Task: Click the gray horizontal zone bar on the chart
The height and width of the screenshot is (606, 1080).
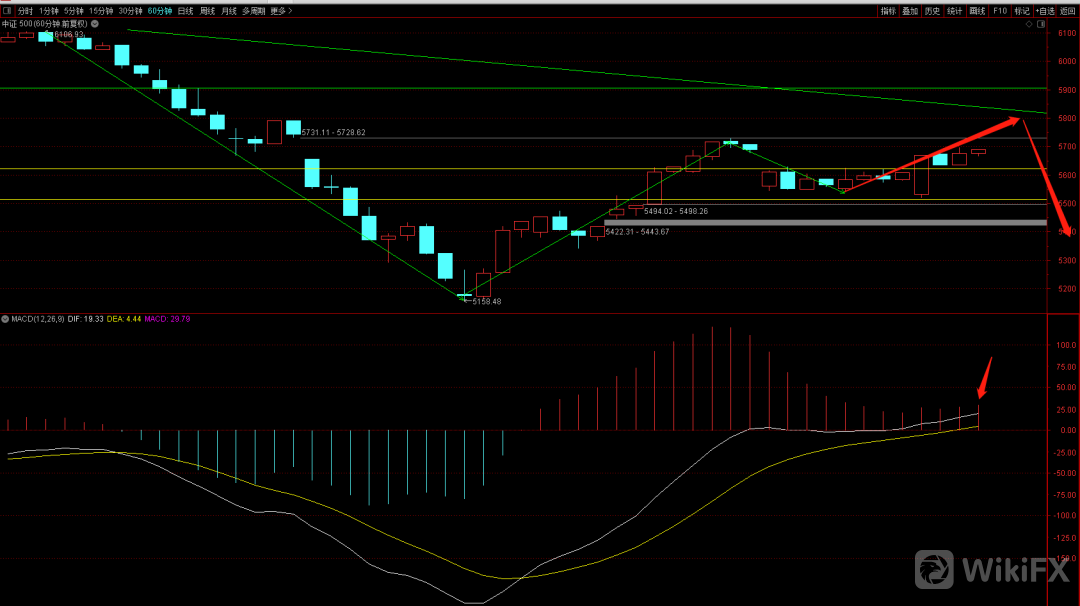Action: 824,222
